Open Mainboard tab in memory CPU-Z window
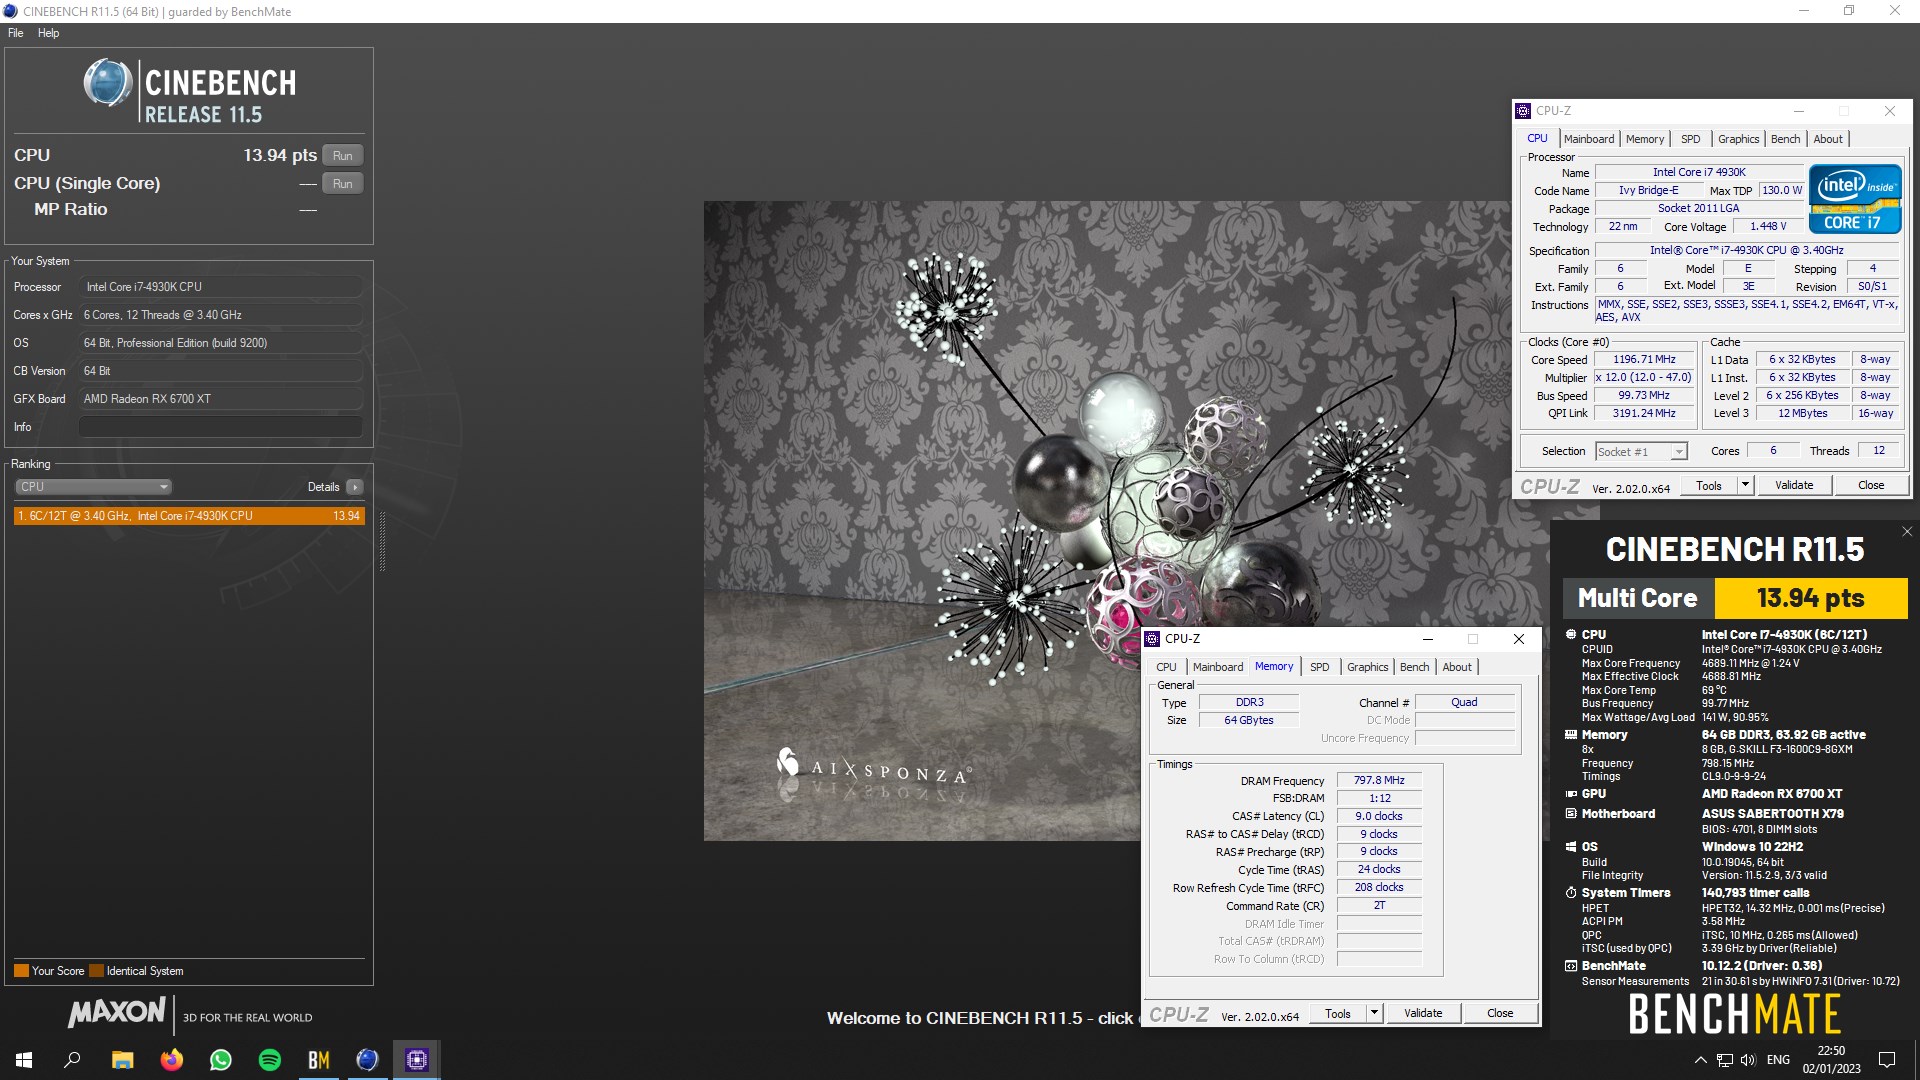Screen dimensions: 1920x1080 [x=1218, y=667]
